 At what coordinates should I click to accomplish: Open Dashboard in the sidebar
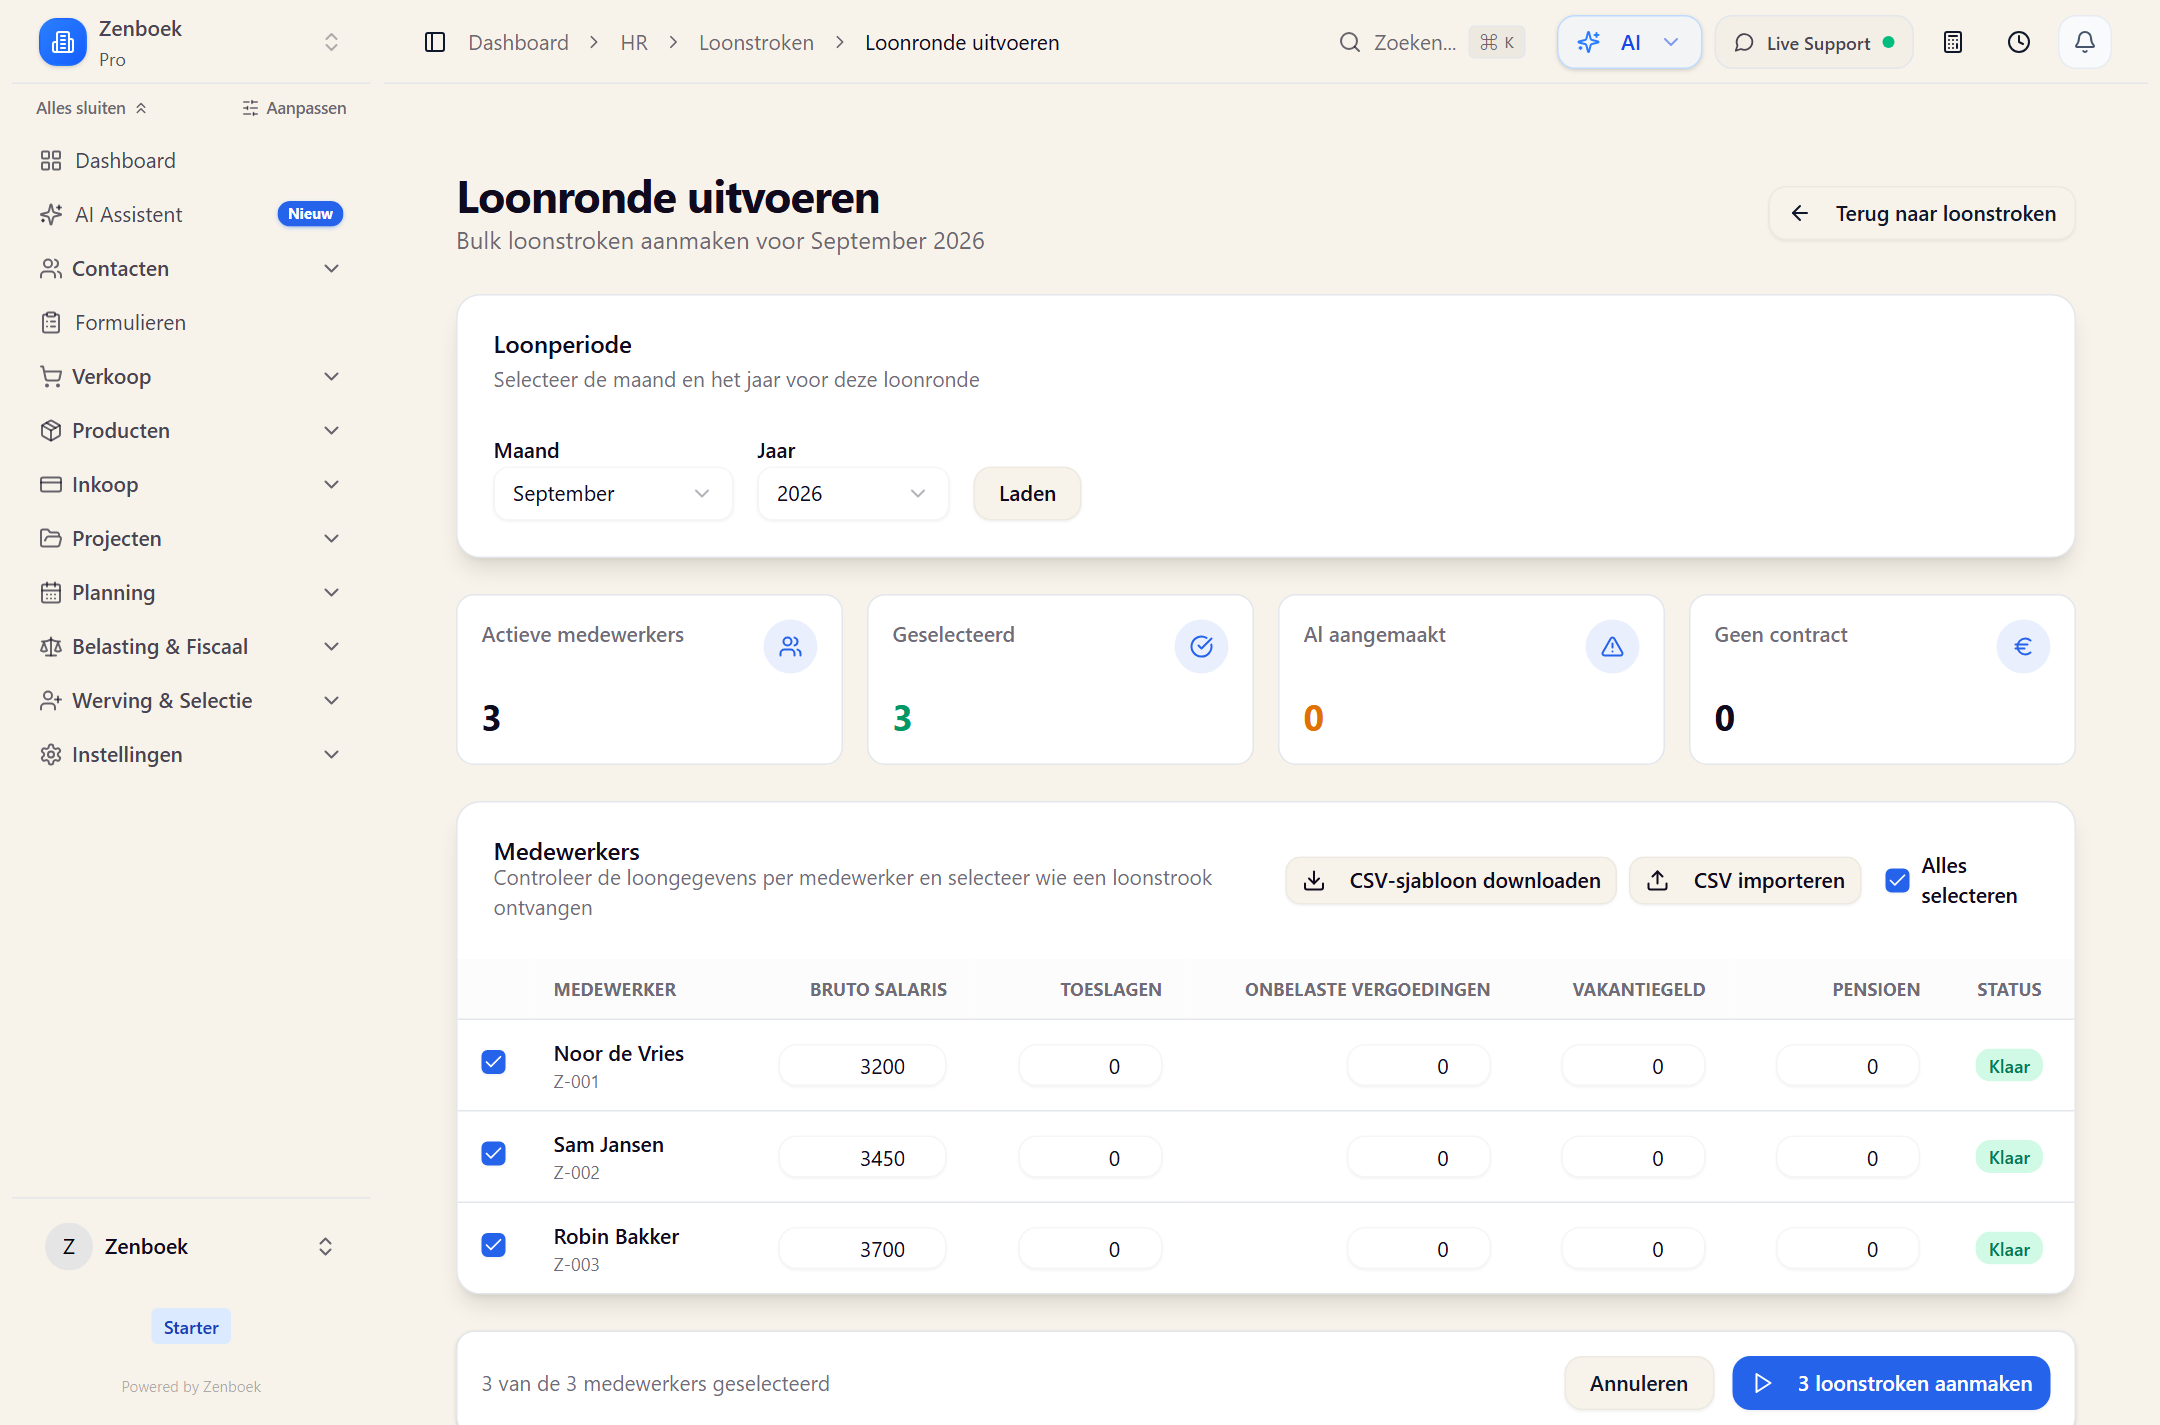pos(190,160)
